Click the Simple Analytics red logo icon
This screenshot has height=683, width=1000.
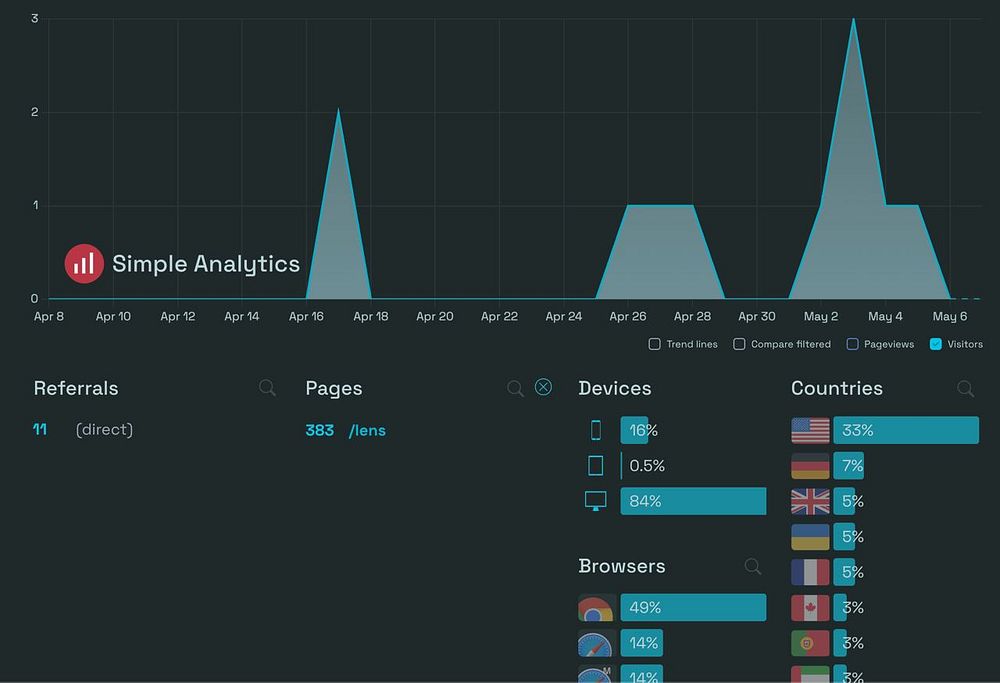coord(84,263)
